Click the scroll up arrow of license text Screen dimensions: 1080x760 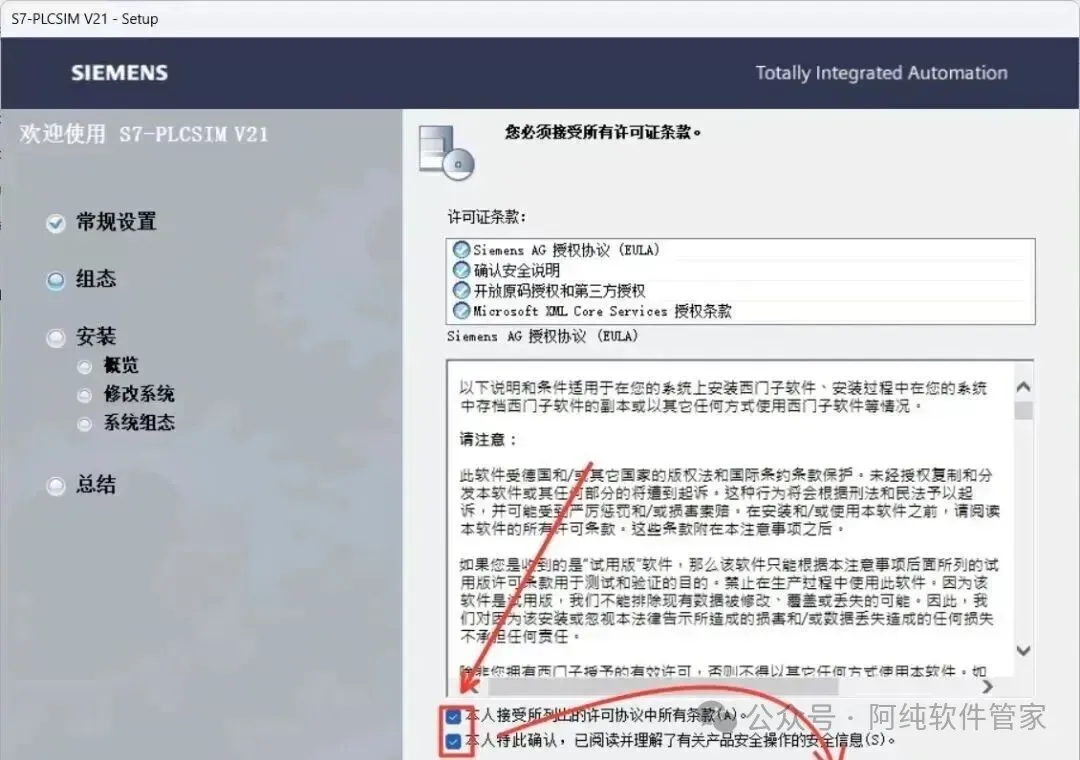click(1024, 387)
